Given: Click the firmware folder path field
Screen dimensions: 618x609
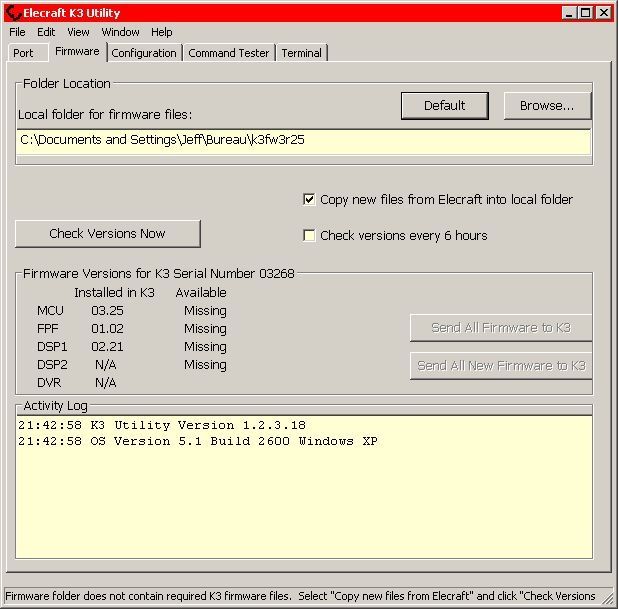Looking at the screenshot, I should (303, 142).
